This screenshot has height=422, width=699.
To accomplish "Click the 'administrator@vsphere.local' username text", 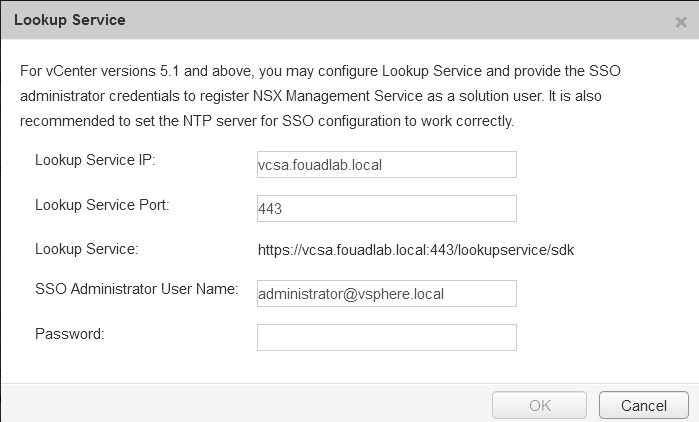I will point(350,294).
